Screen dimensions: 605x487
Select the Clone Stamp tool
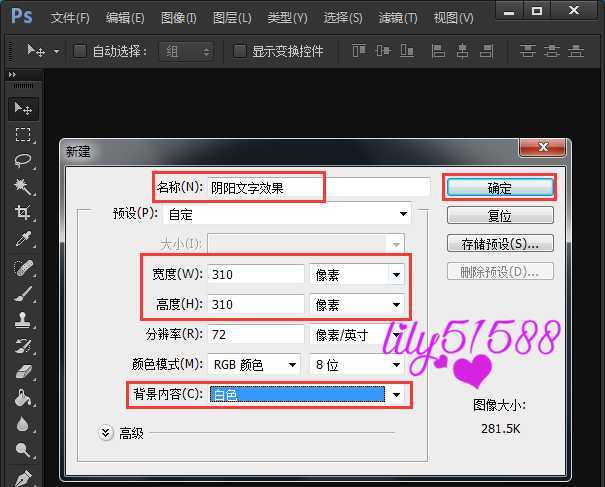[23, 320]
